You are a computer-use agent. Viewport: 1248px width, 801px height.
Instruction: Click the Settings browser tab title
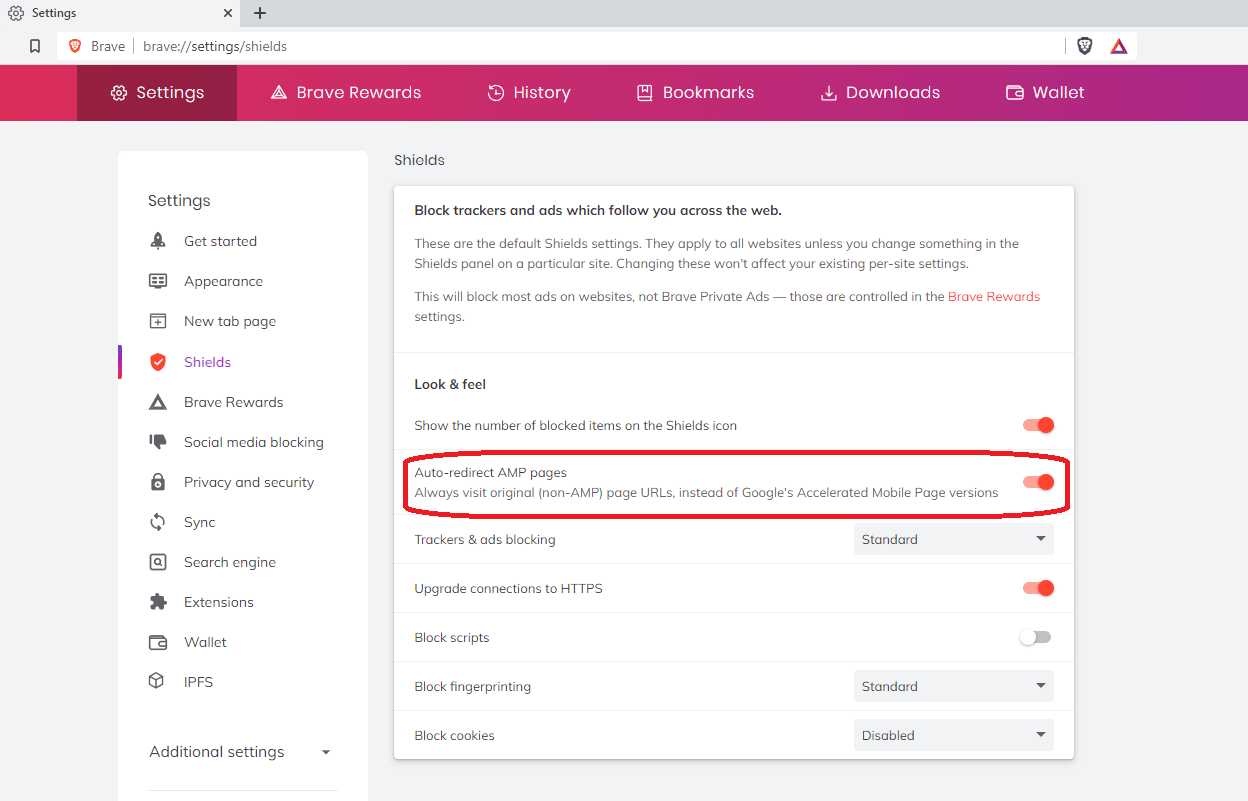(54, 13)
